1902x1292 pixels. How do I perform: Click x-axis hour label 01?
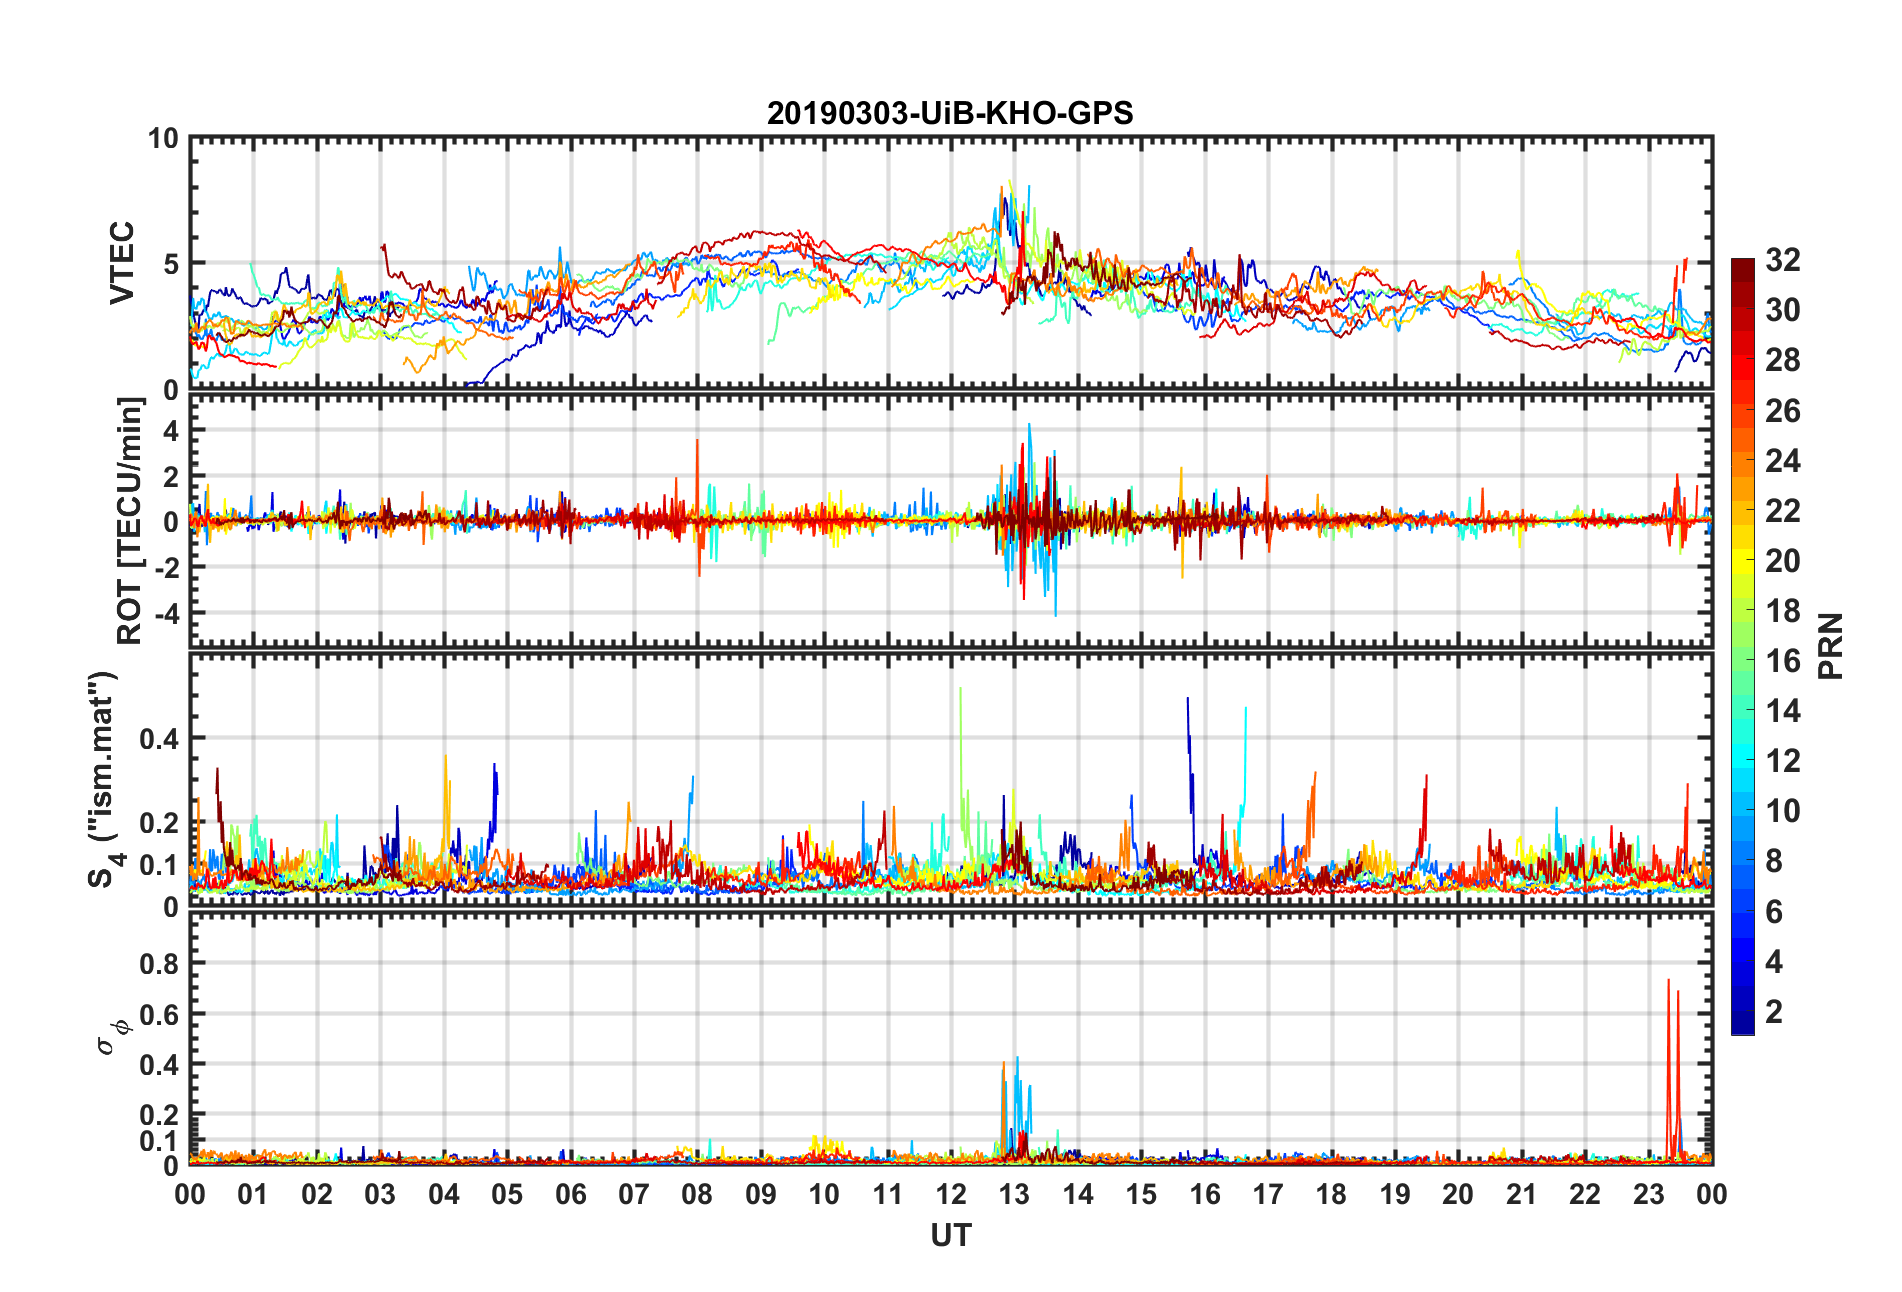coord(253,1194)
